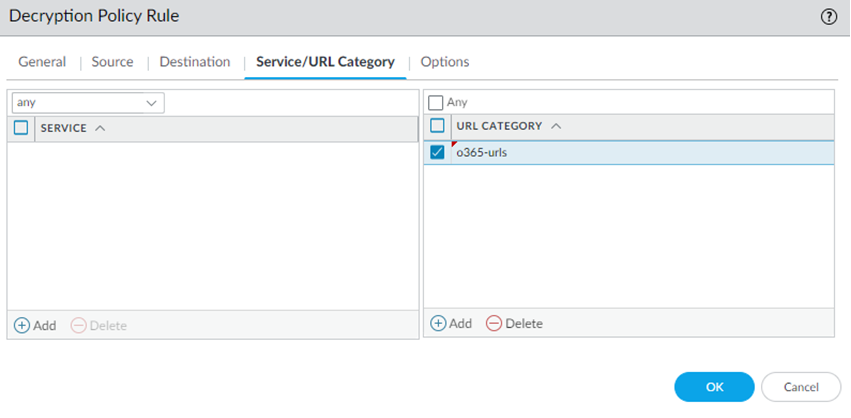Confirm the rule with OK button
This screenshot has width=851, height=418.
click(714, 387)
